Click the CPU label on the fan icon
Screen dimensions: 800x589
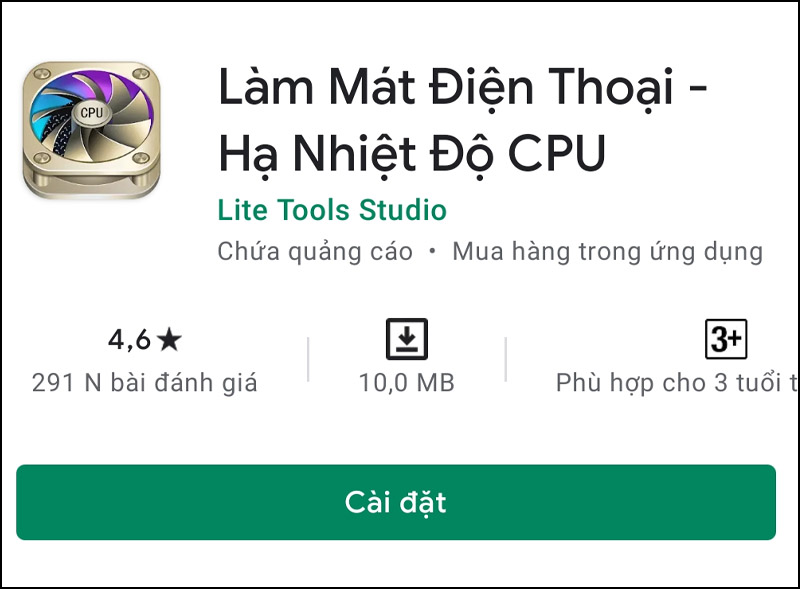pos(92,112)
